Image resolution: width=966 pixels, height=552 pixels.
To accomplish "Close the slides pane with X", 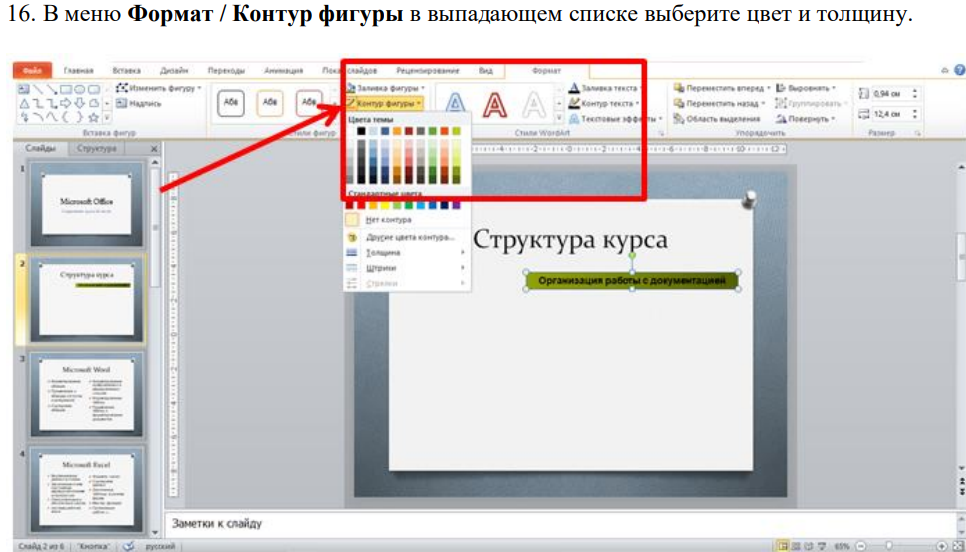I will coord(153,148).
